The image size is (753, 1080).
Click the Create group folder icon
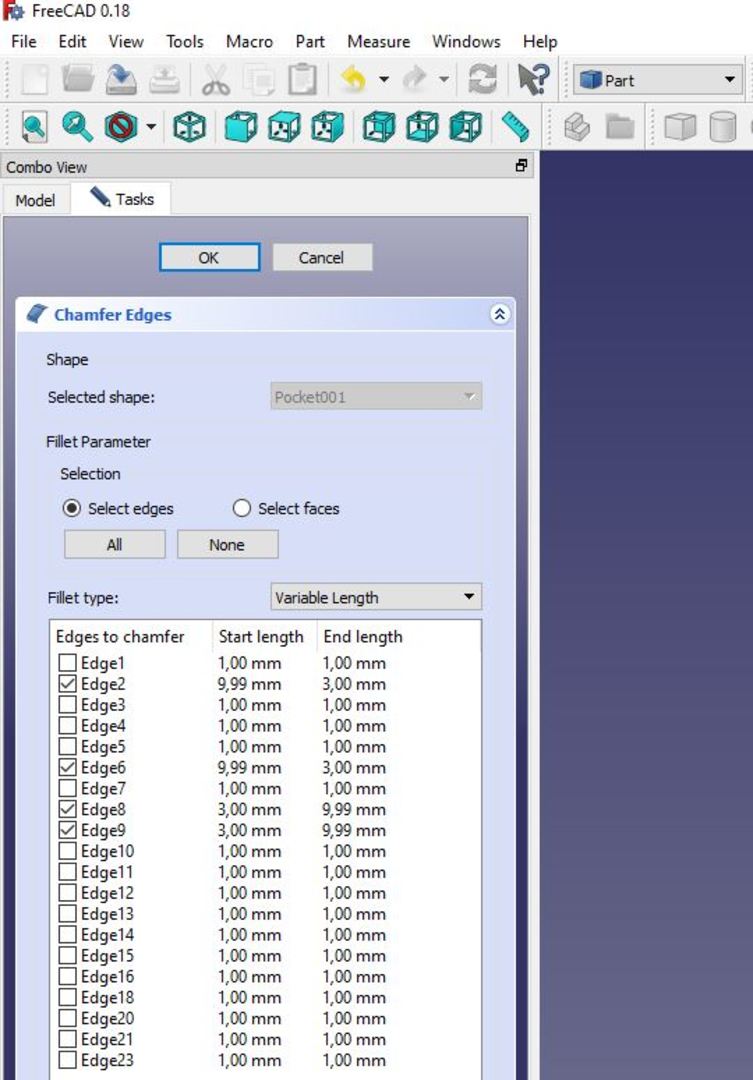pyautogui.click(x=620, y=127)
